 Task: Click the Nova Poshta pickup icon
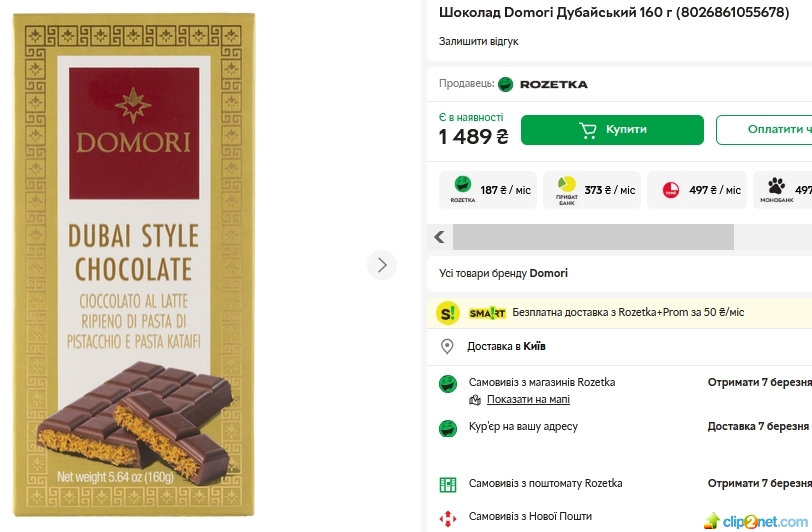click(x=448, y=517)
